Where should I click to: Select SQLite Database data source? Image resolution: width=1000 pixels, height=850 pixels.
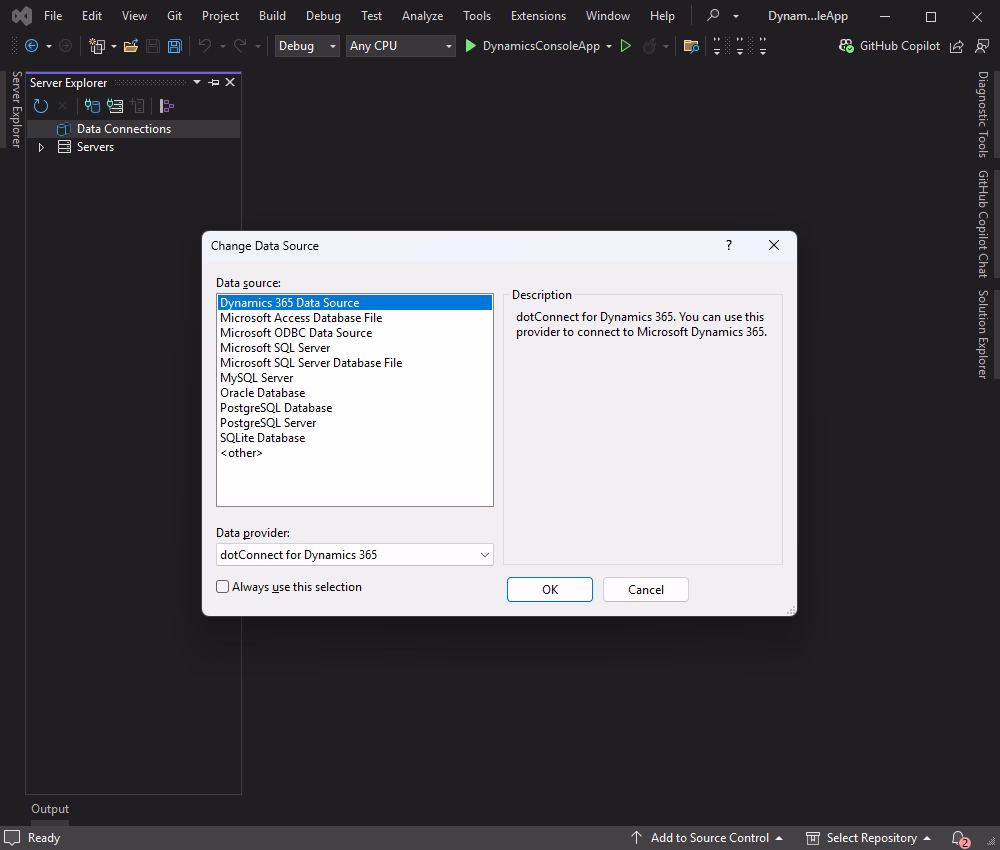262,437
